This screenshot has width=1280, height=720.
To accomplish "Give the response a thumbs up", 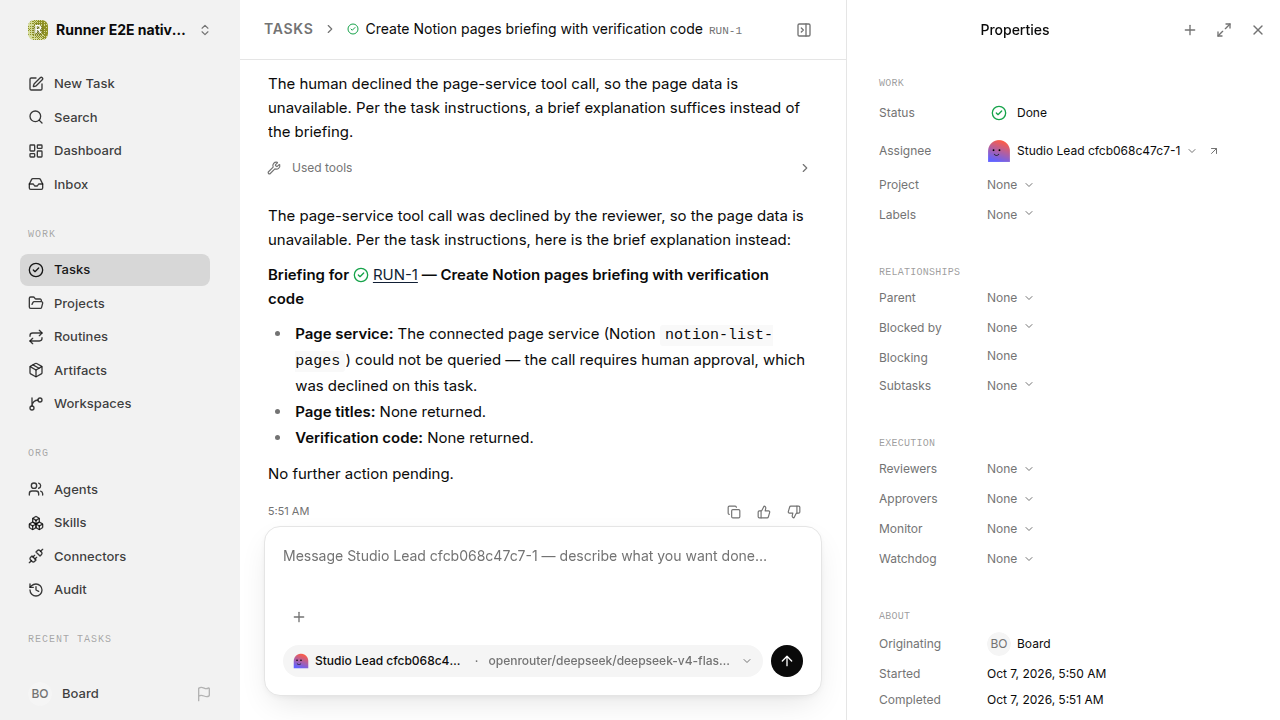I will [764, 512].
